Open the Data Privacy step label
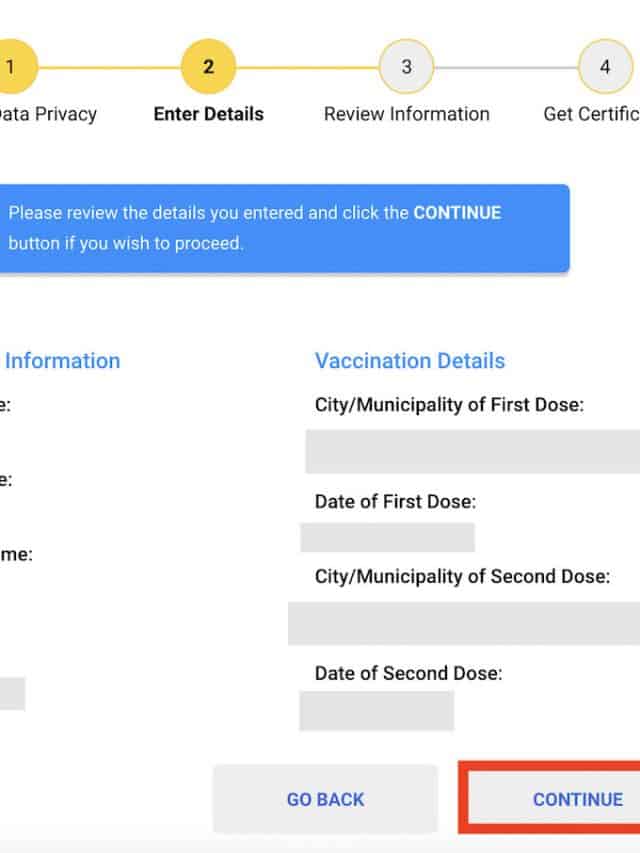The width and height of the screenshot is (640, 853). (x=48, y=114)
